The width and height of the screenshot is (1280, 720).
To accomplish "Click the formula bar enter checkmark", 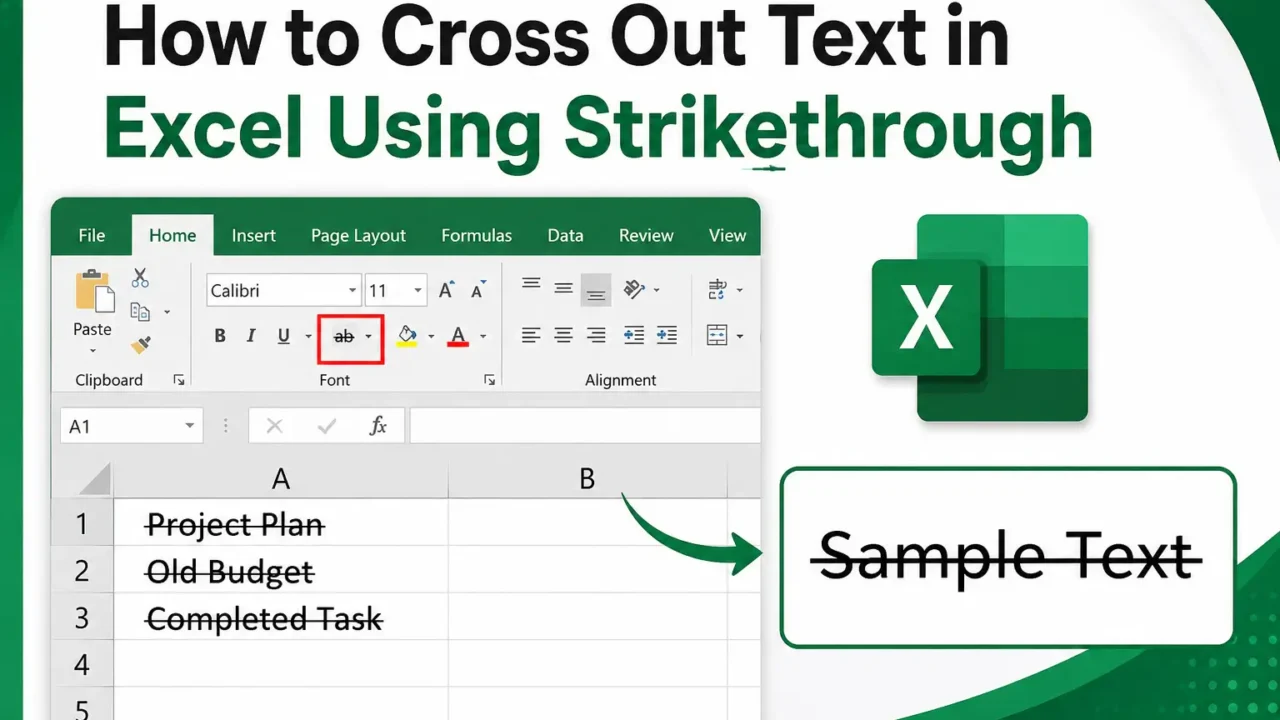I will click(327, 427).
